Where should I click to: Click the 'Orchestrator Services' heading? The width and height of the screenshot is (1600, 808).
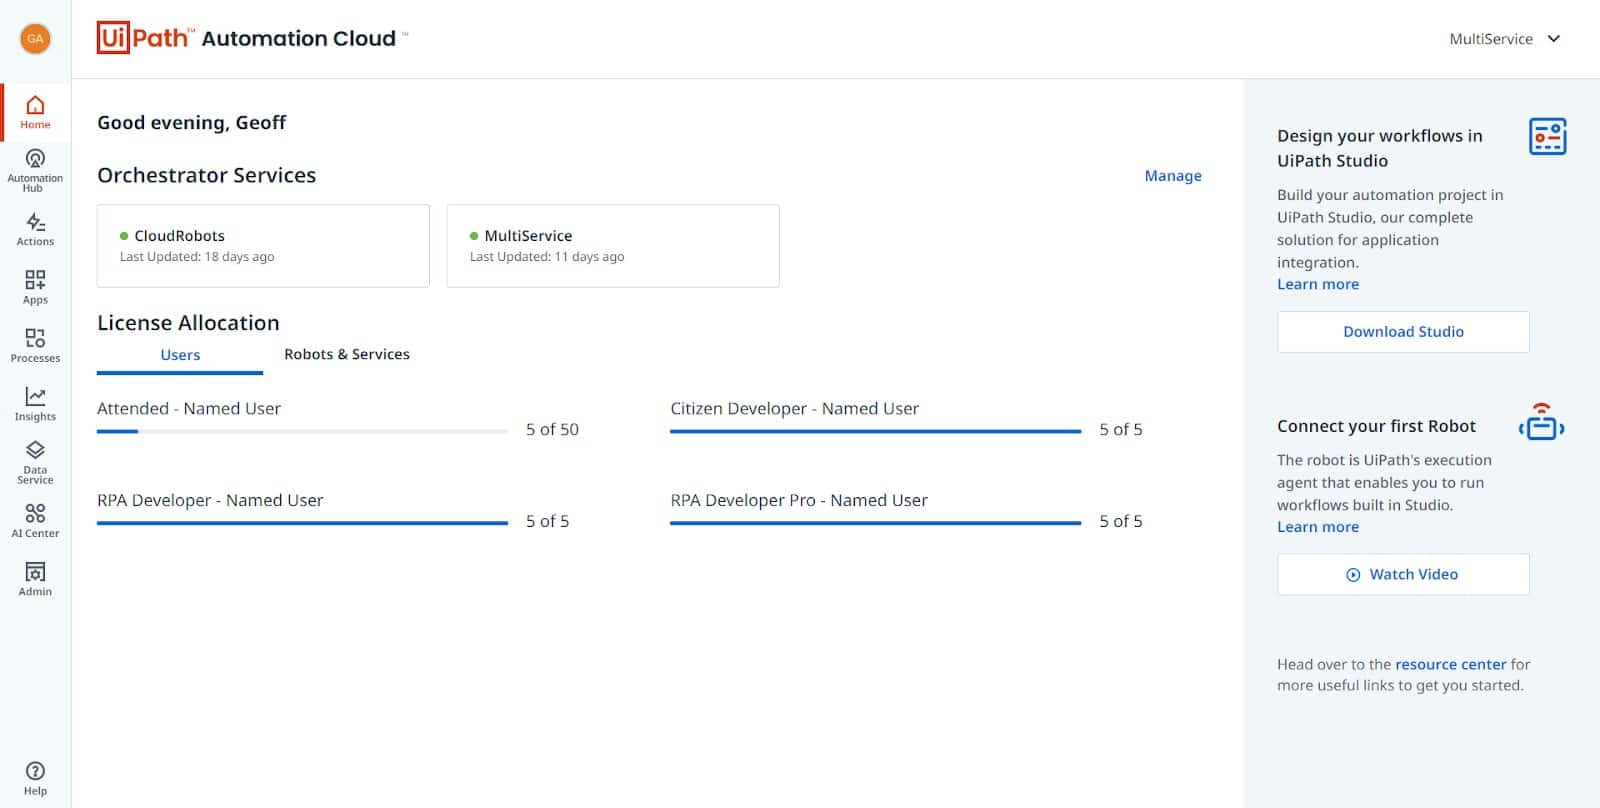207,175
